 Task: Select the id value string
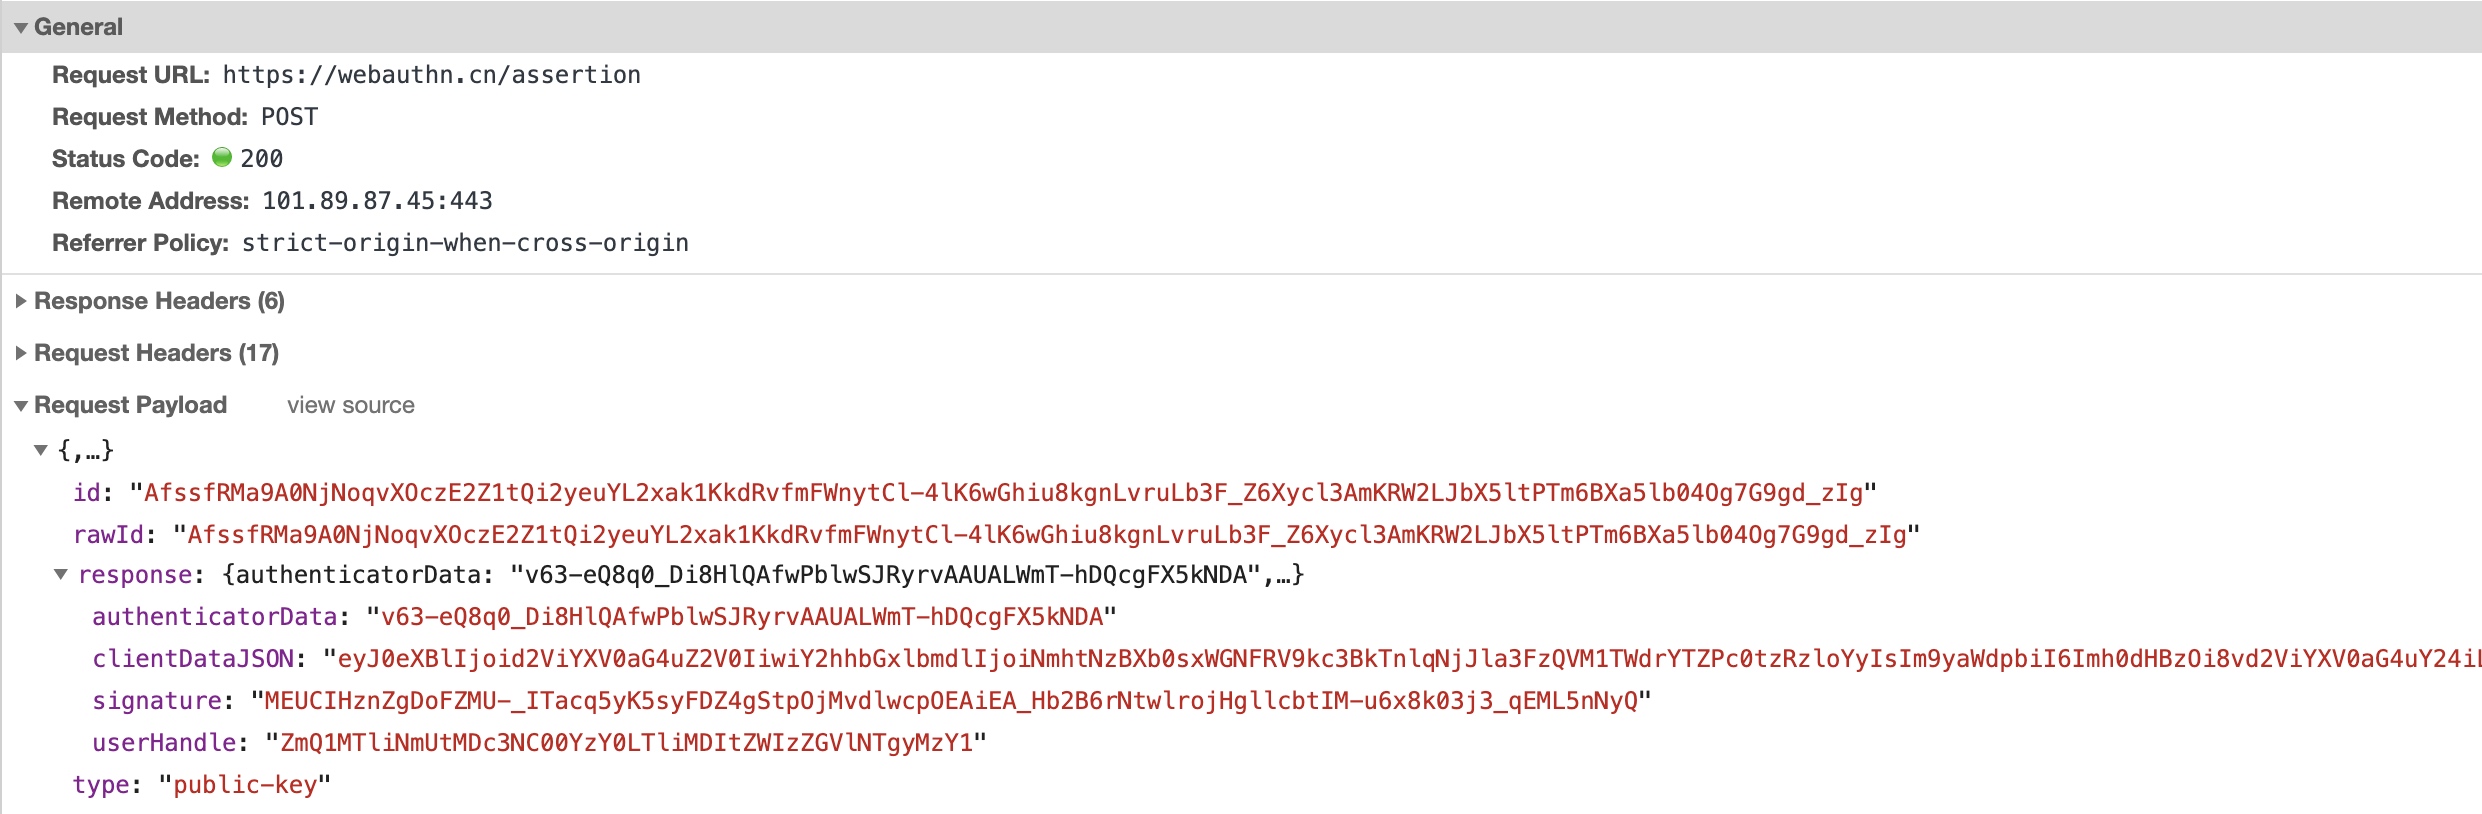tap(1003, 493)
